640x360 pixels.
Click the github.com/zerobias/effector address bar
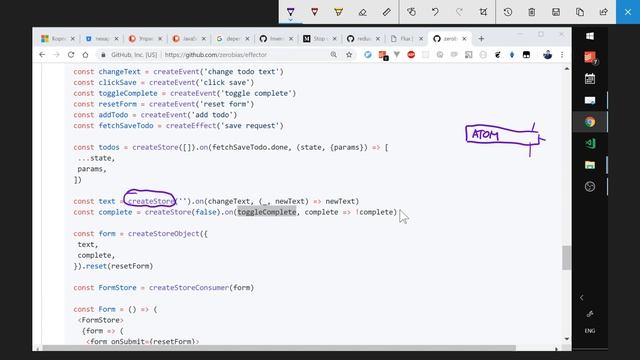216,55
